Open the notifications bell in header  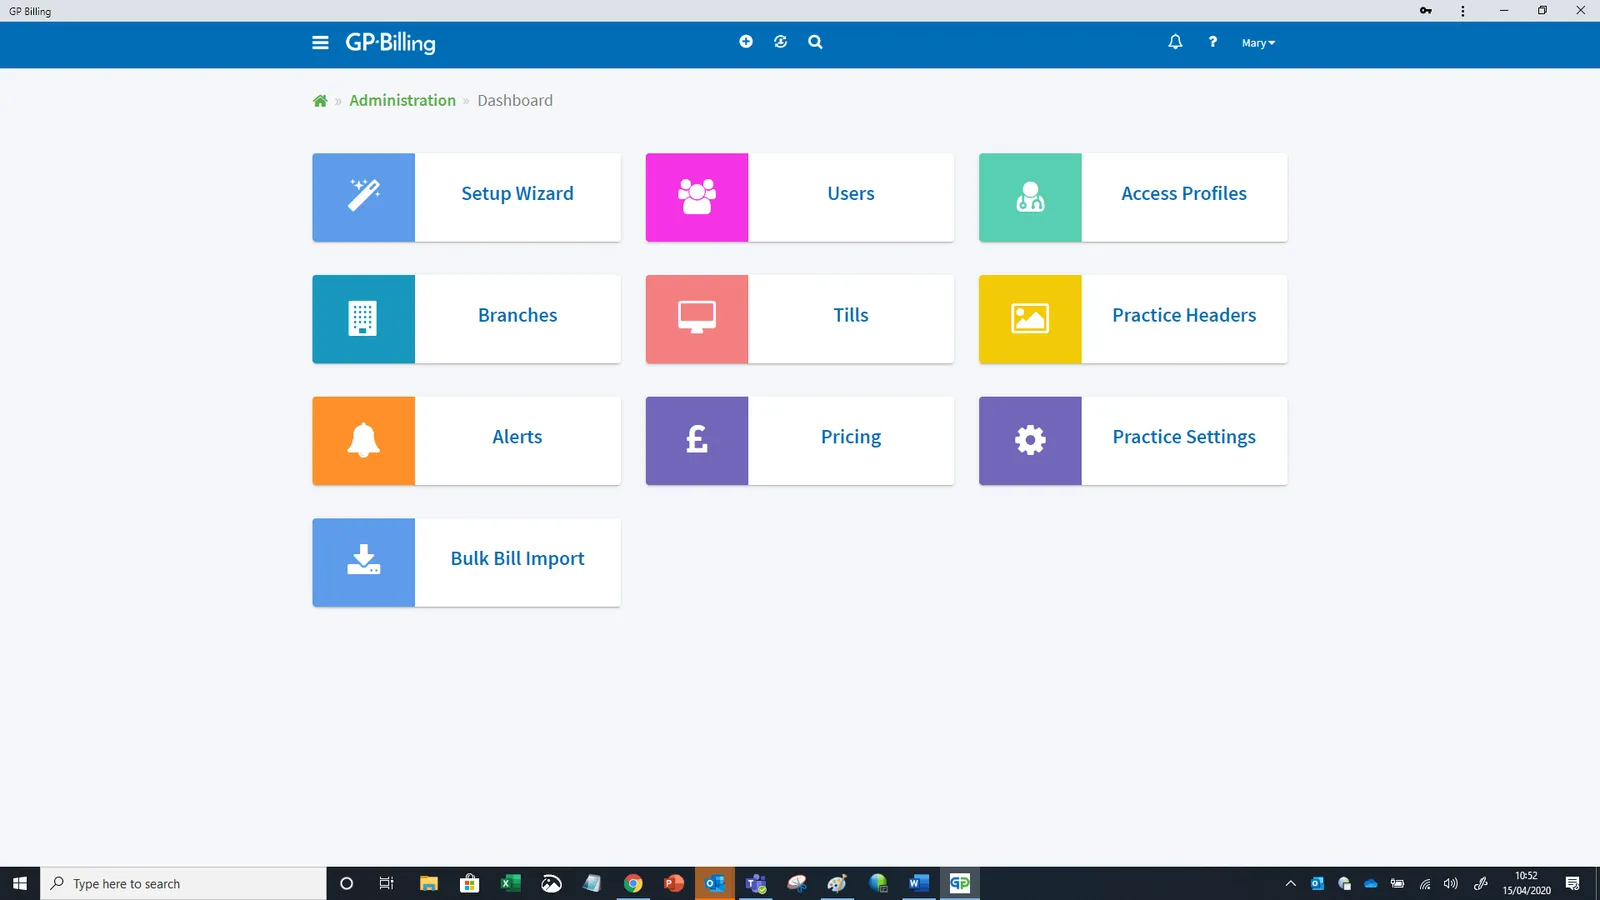[1175, 42]
